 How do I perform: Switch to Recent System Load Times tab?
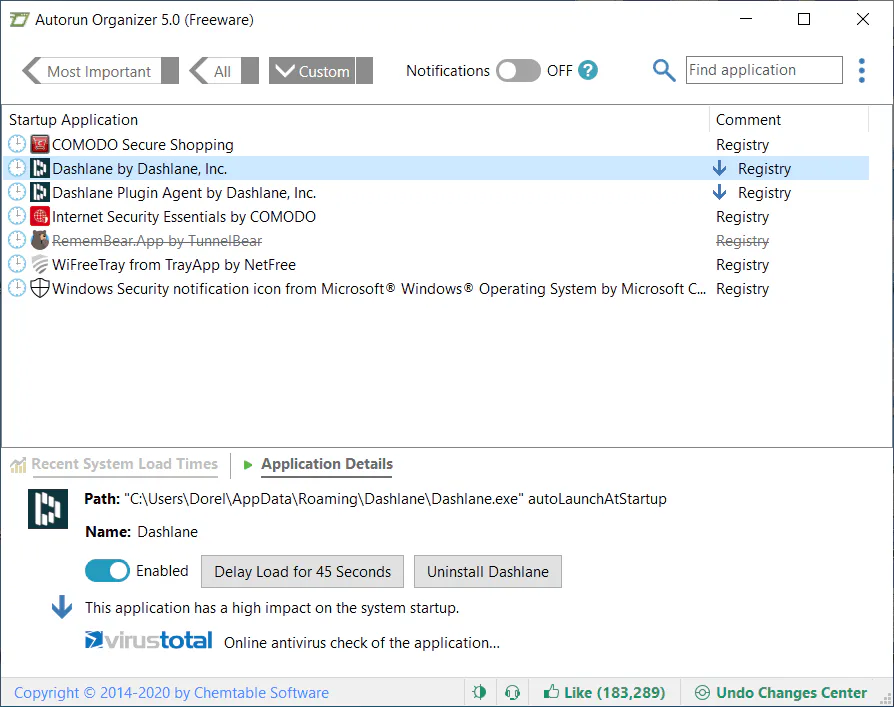pyautogui.click(x=124, y=464)
